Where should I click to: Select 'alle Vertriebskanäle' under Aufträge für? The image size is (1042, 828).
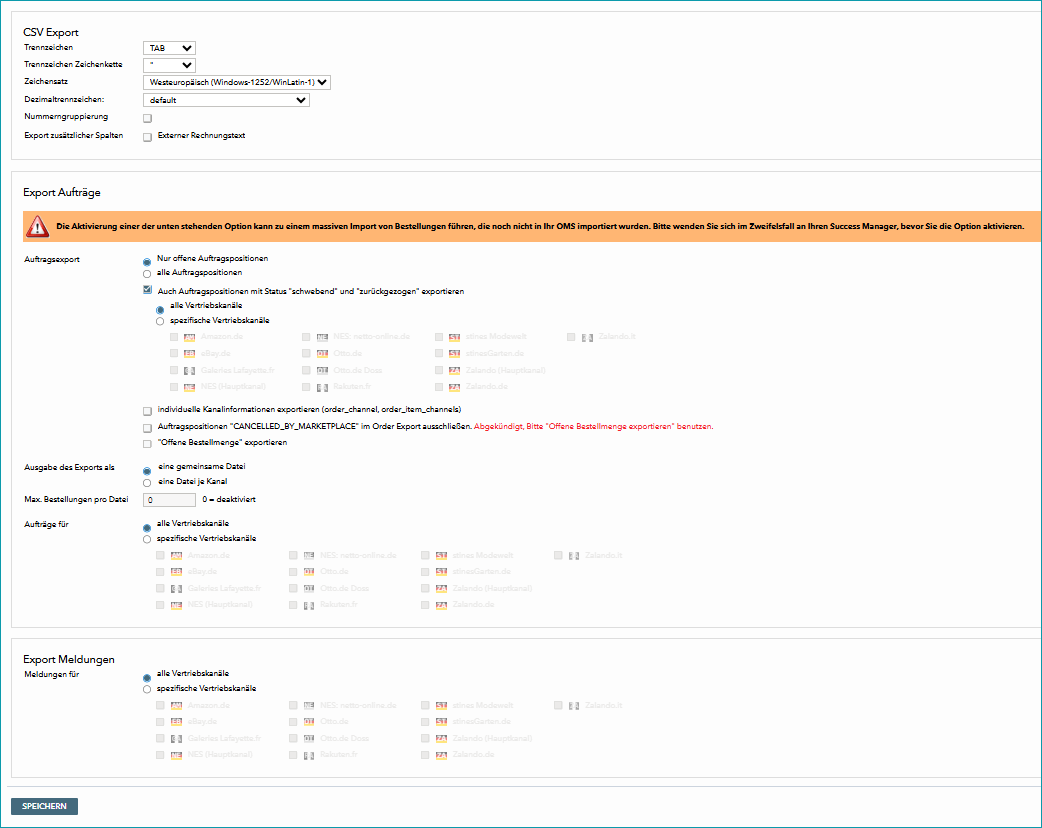147,528
